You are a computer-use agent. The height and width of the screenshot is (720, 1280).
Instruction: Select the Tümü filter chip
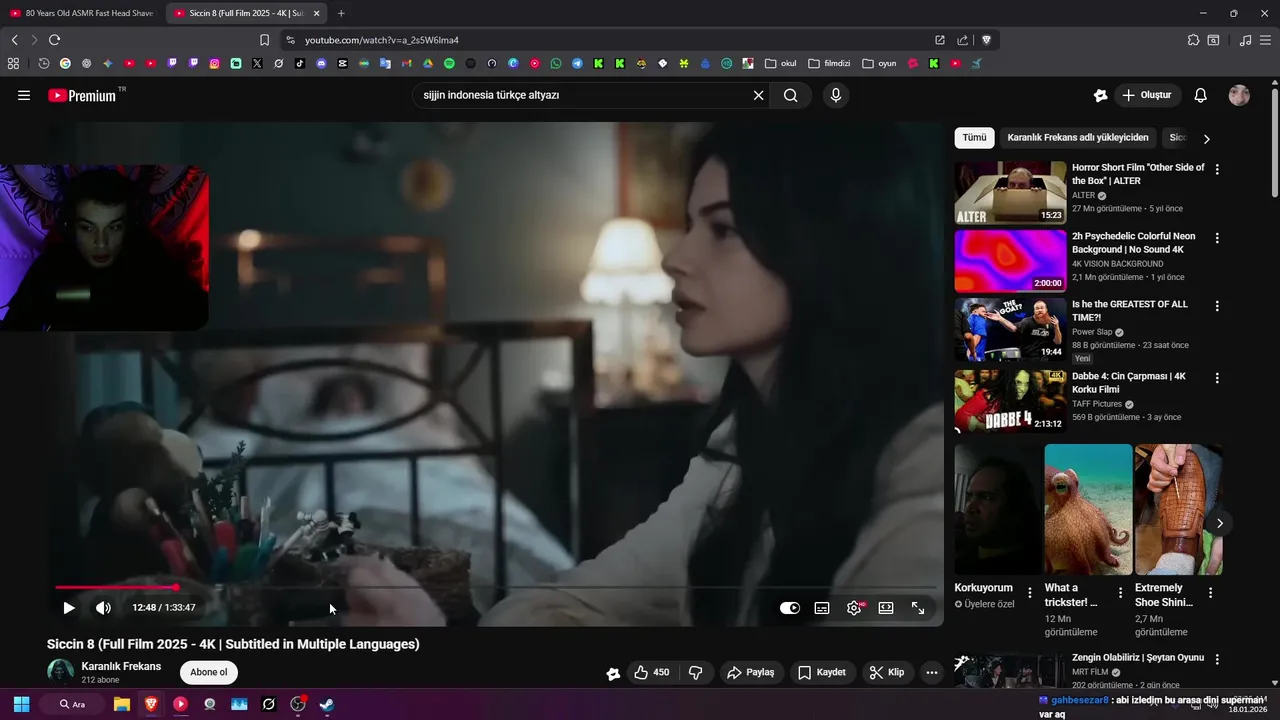(974, 138)
